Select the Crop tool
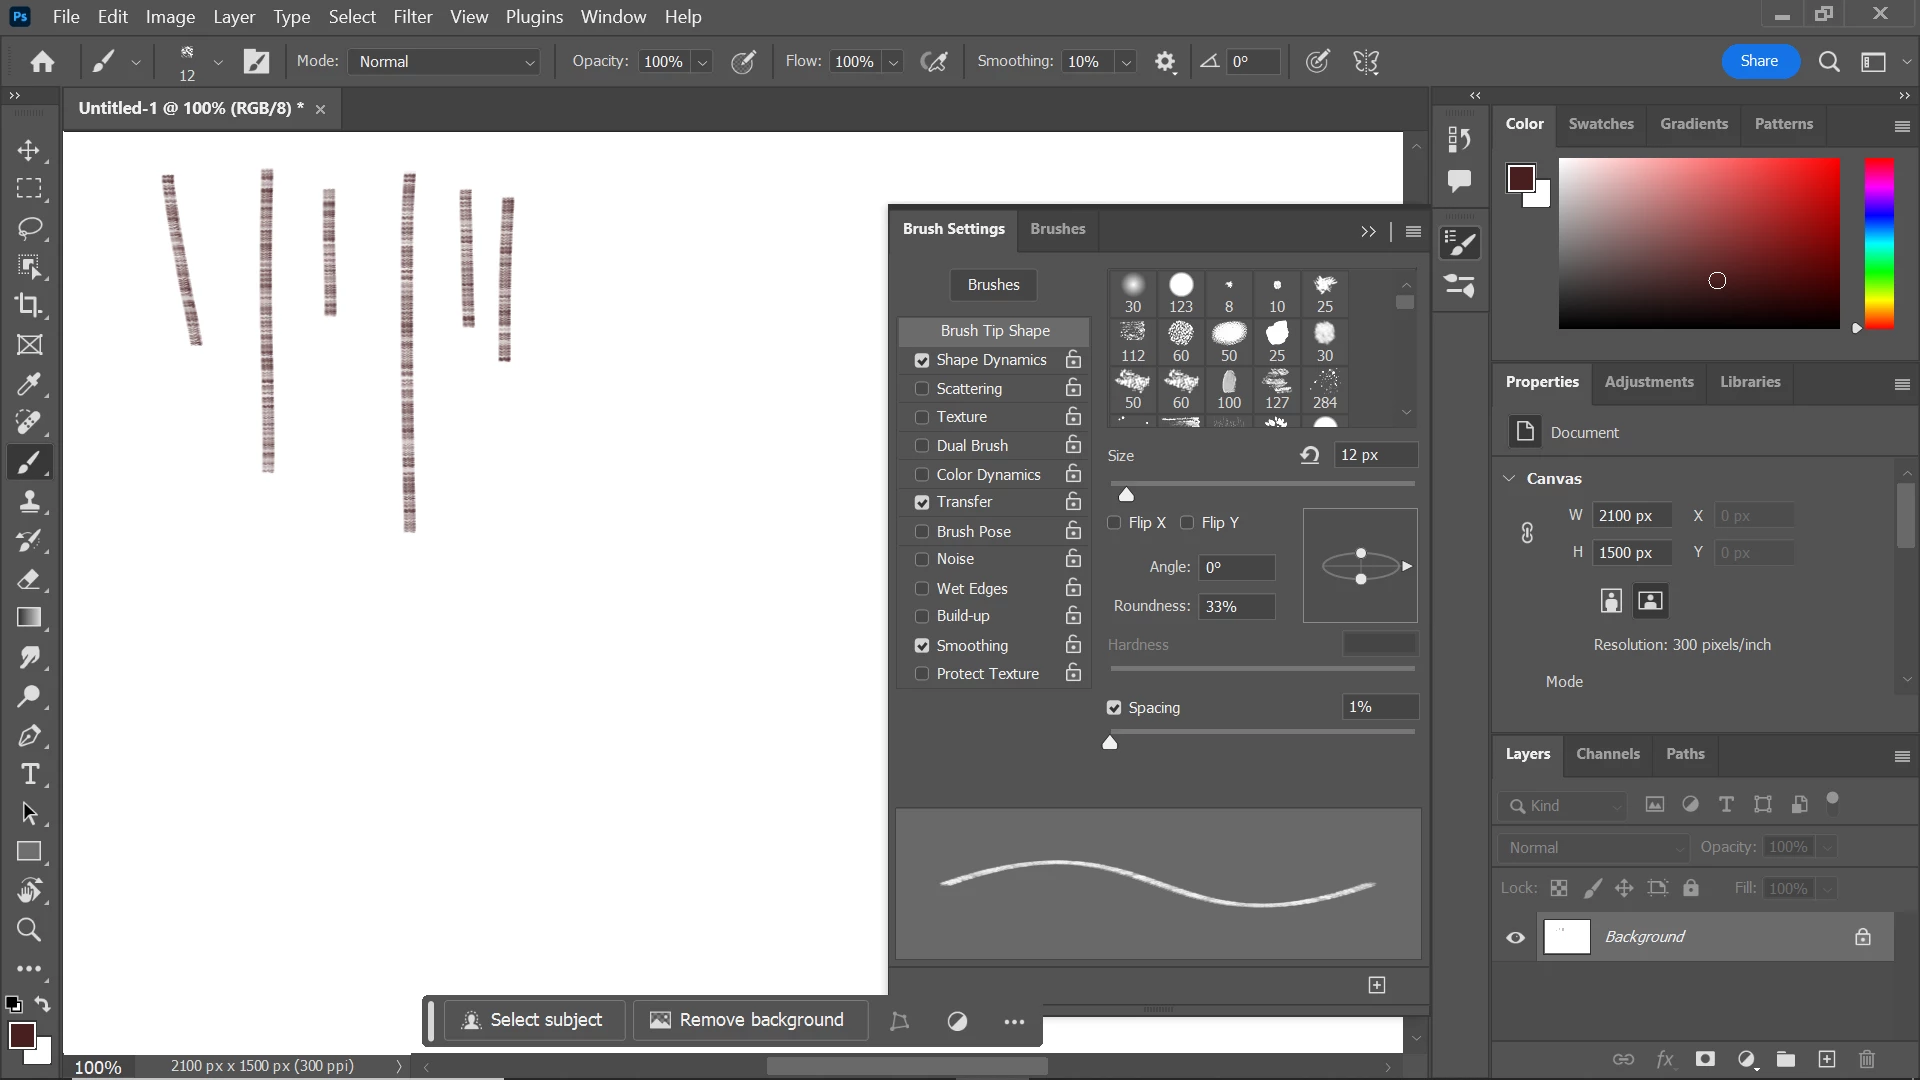The height and width of the screenshot is (1080, 1920). 29,306
